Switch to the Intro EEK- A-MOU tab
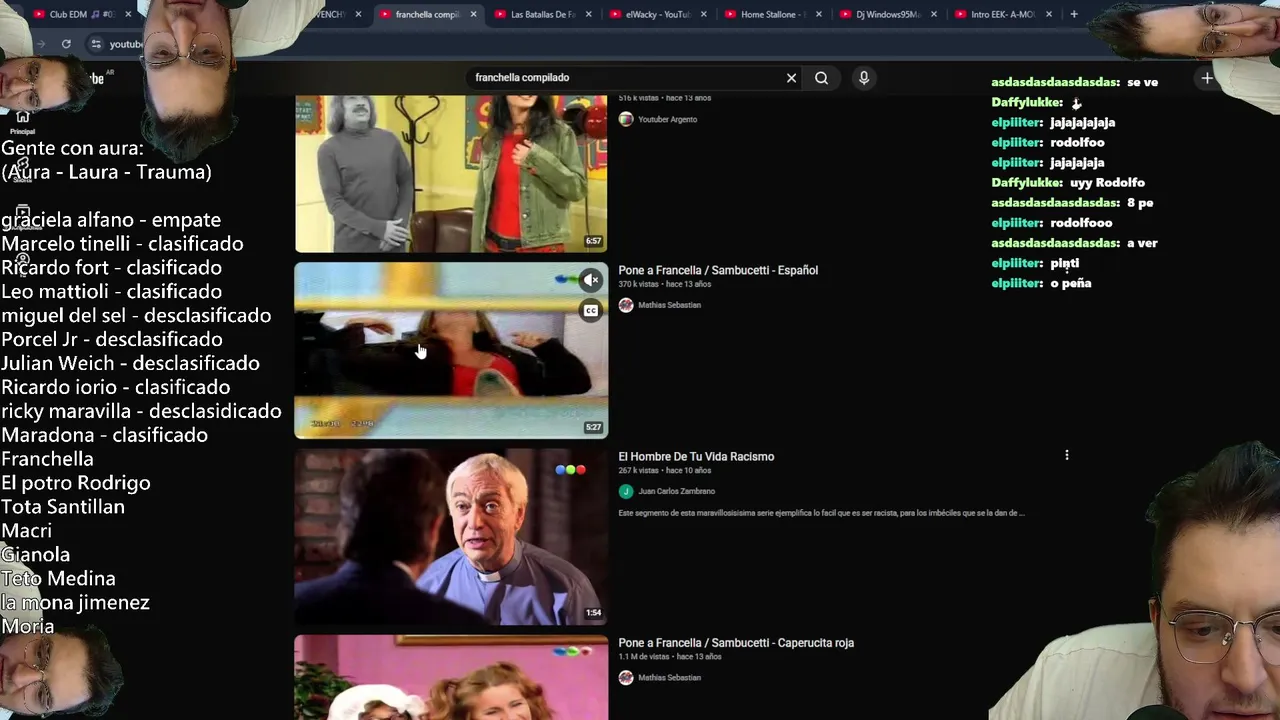This screenshot has width=1280, height=720. point(1002,15)
